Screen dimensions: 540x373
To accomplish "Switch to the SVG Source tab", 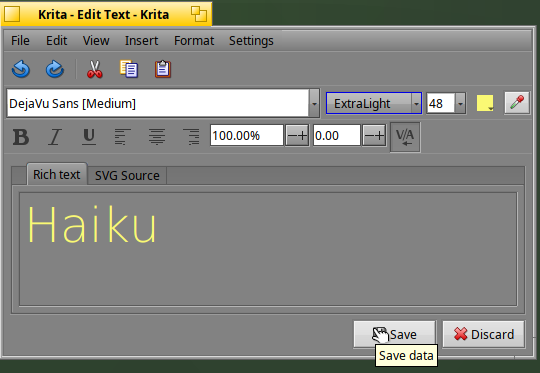I will 127,176.
